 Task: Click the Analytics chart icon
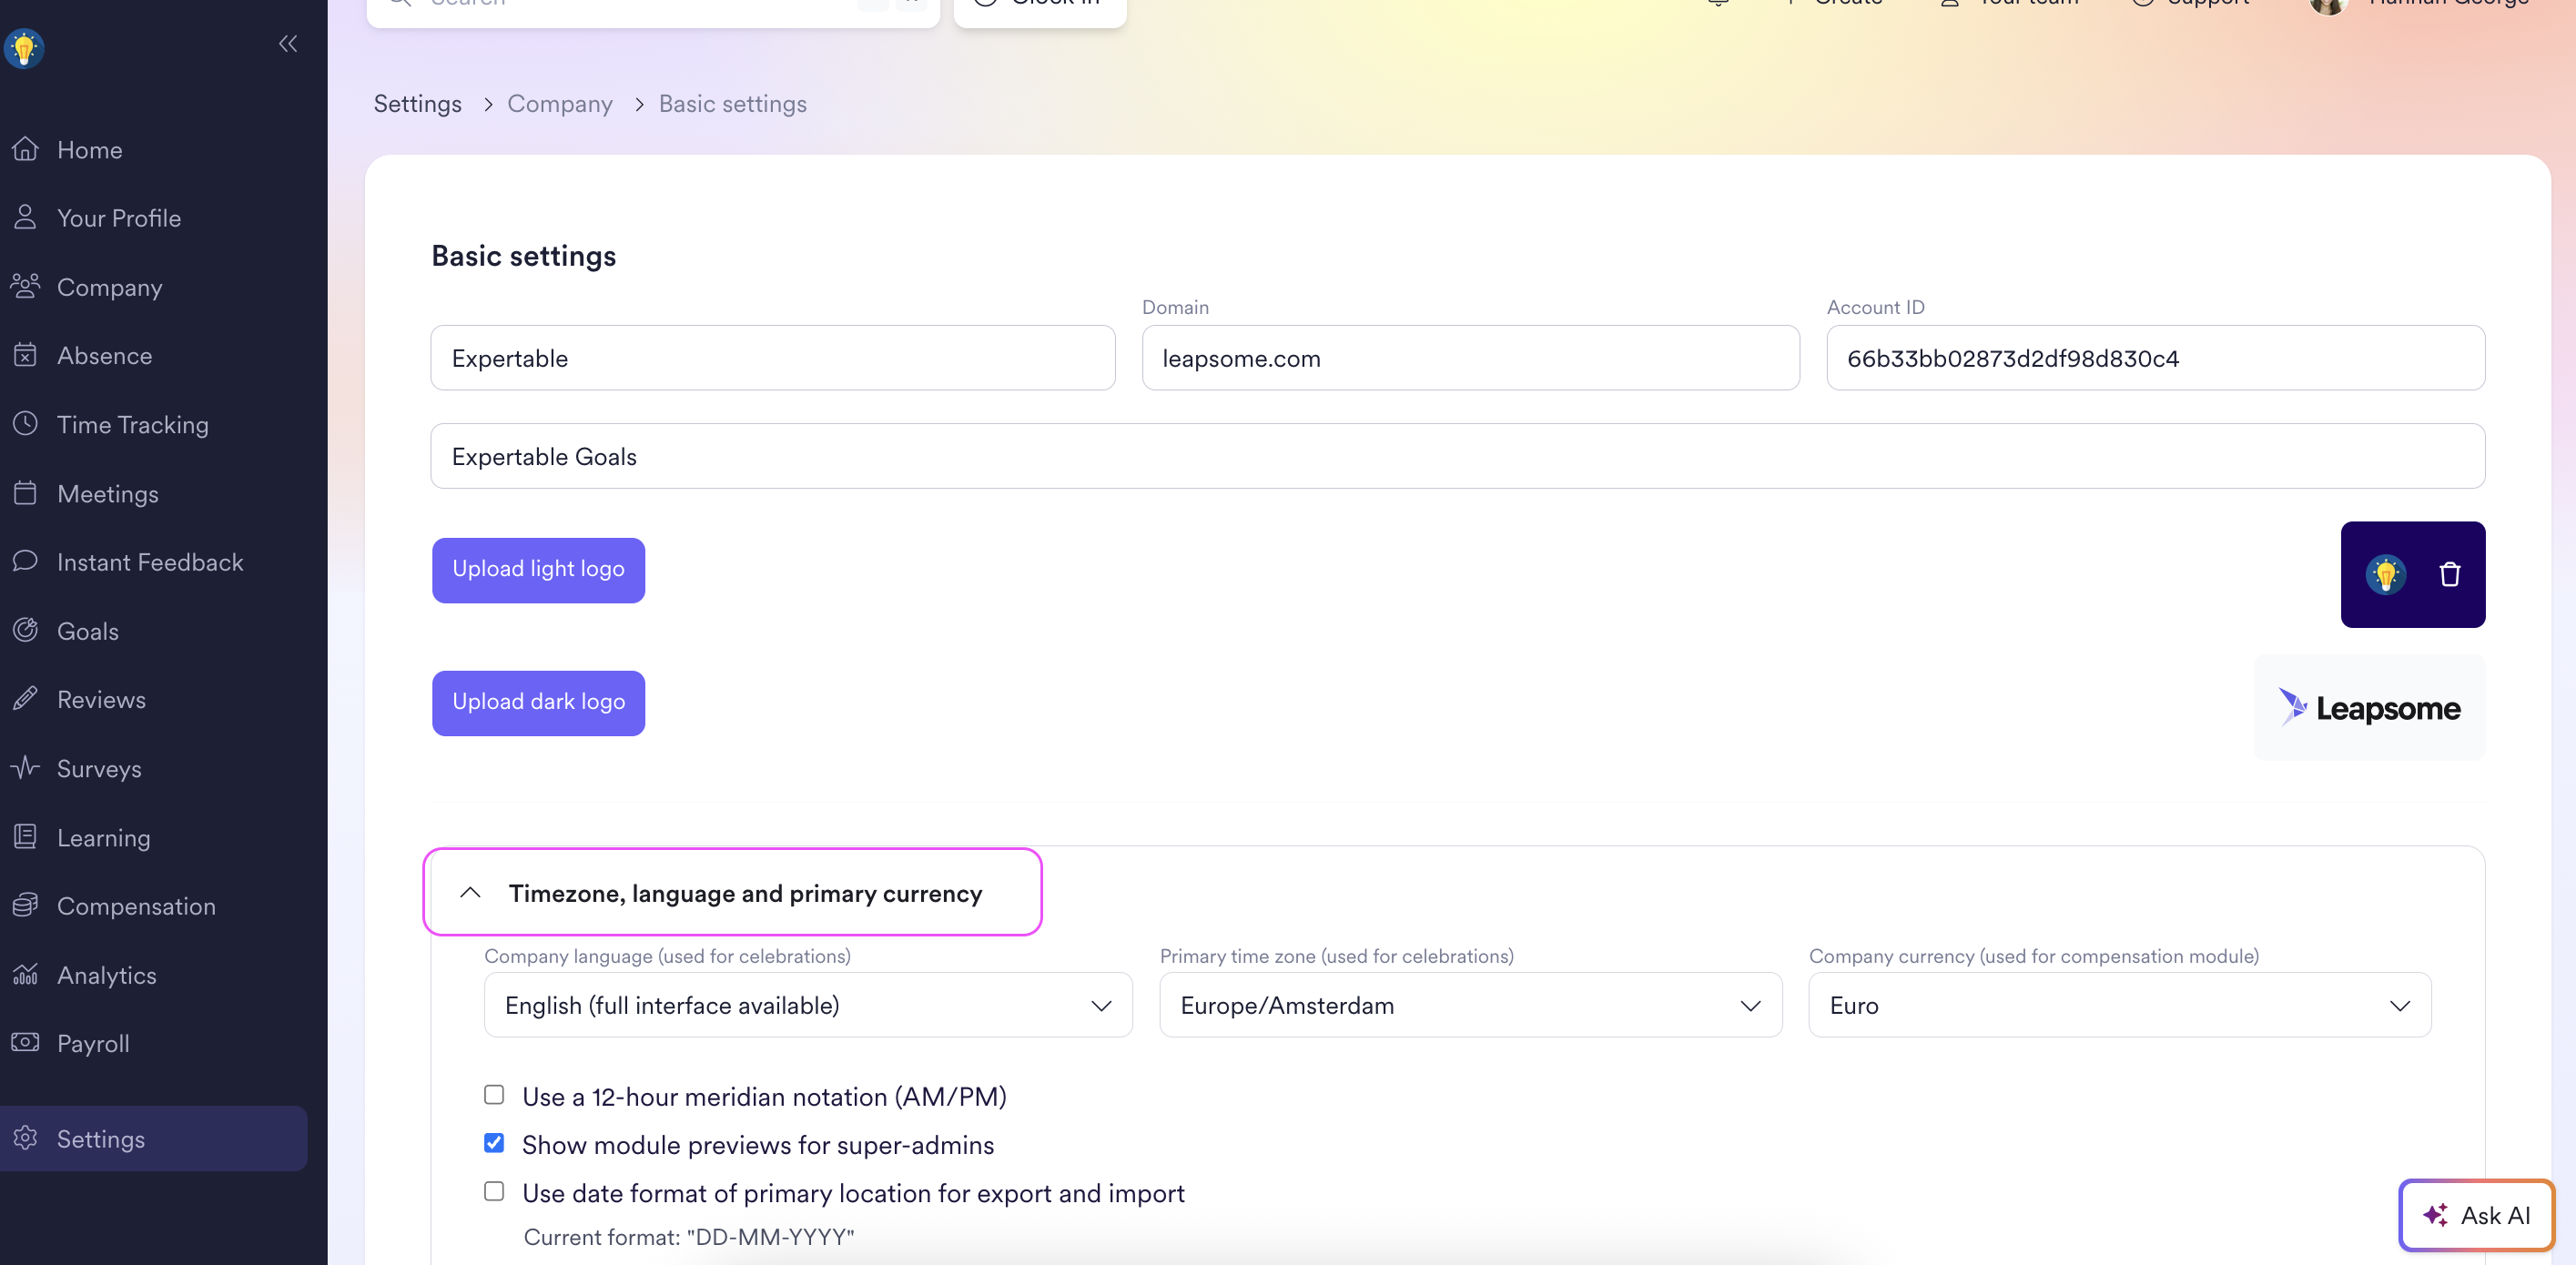[25, 974]
